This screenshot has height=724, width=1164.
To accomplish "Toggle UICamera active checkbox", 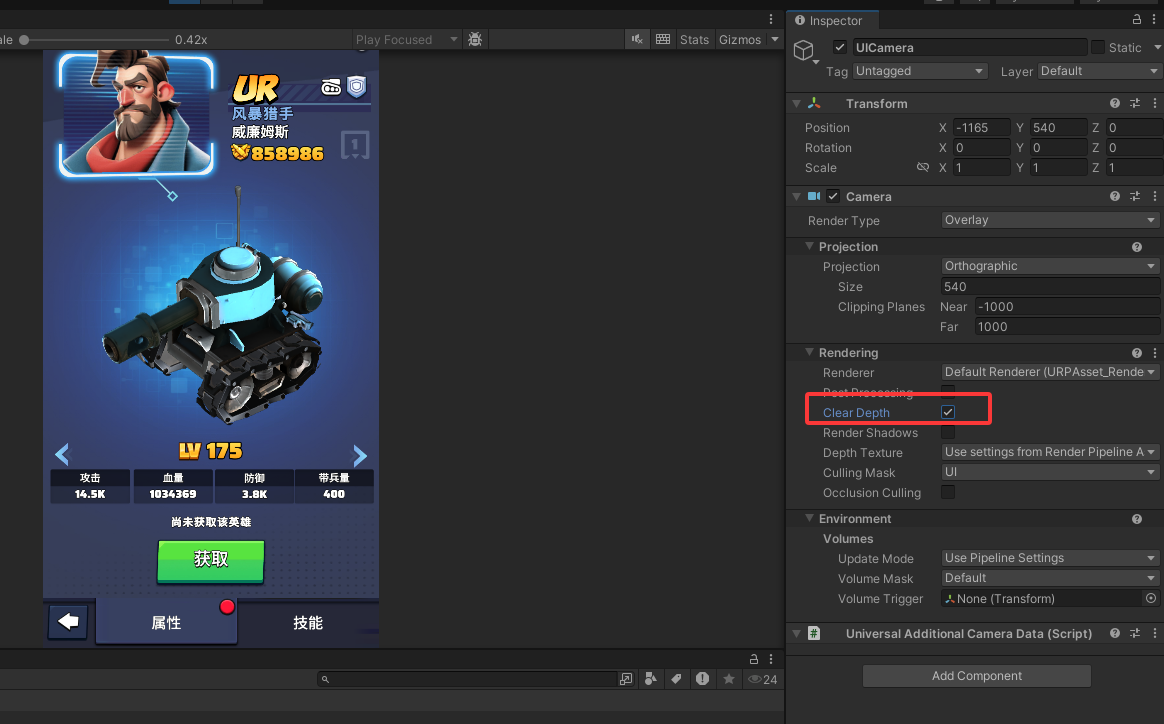I will 840,47.
